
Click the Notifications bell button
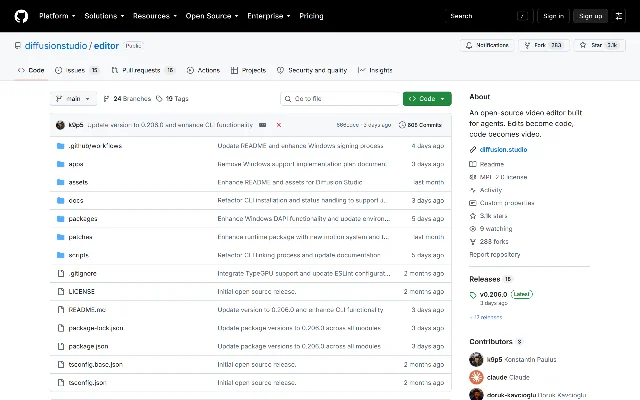487,45
